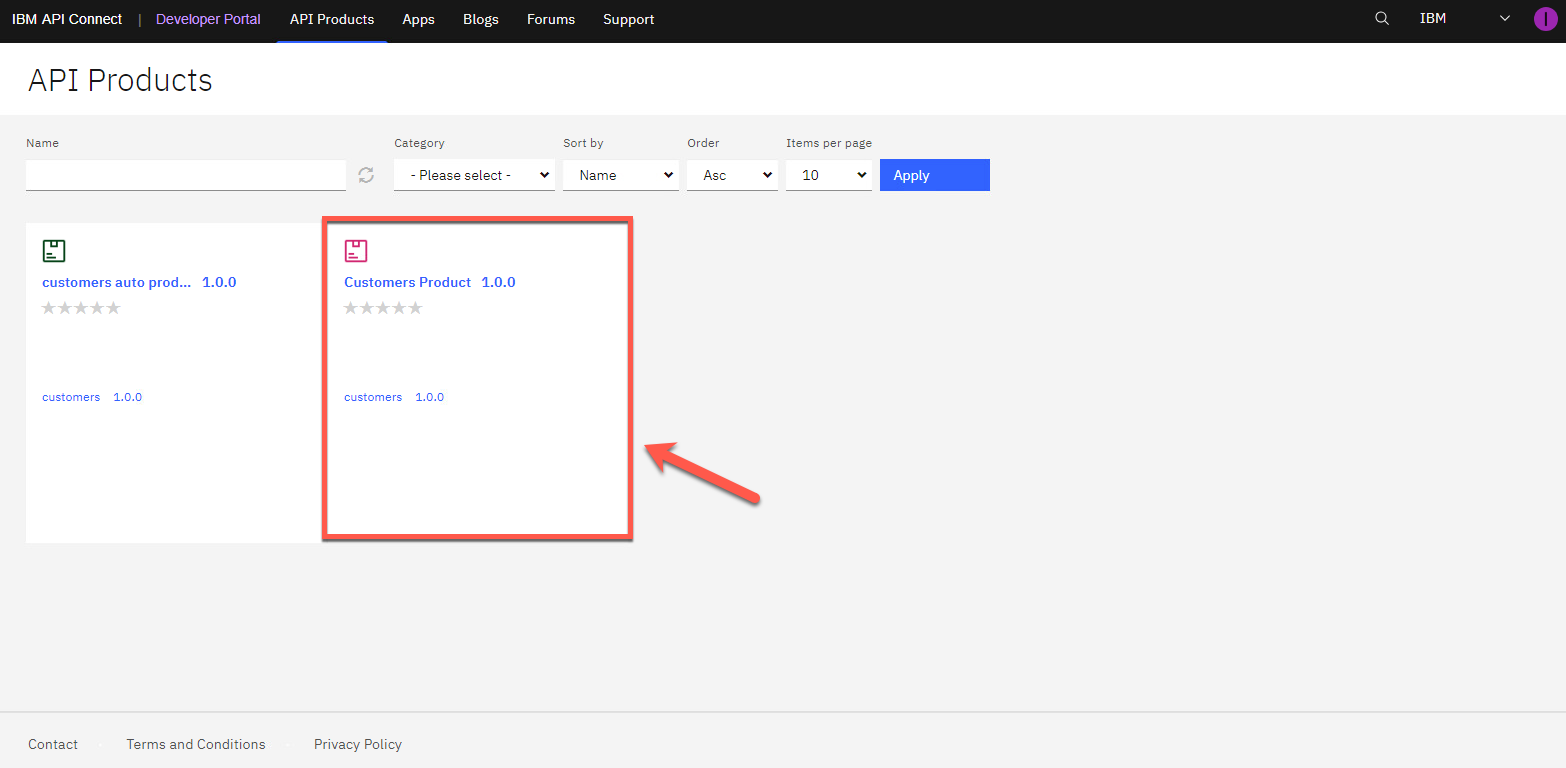
Task: Open Terms and Conditions link
Action: [196, 744]
